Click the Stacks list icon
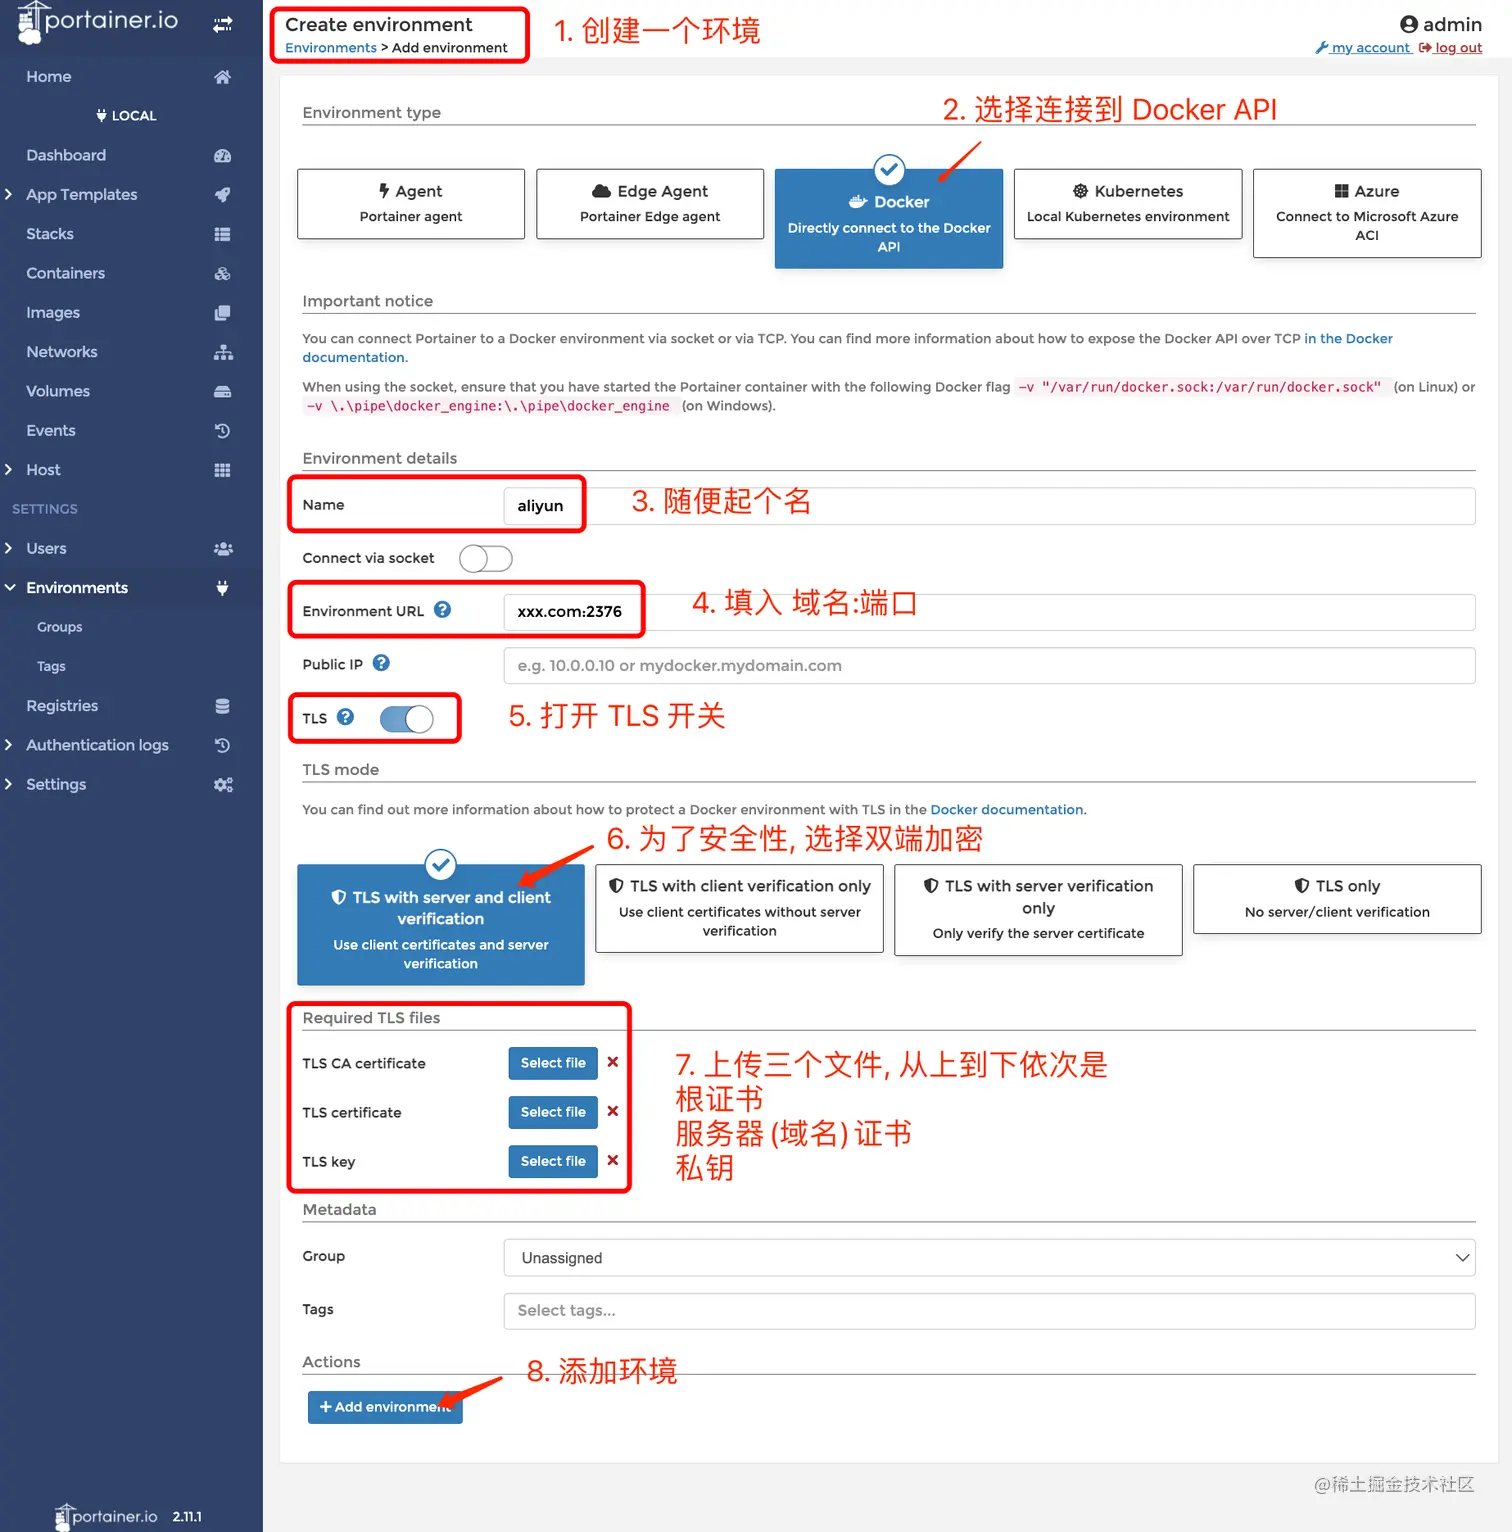1512x1532 pixels. coord(223,234)
